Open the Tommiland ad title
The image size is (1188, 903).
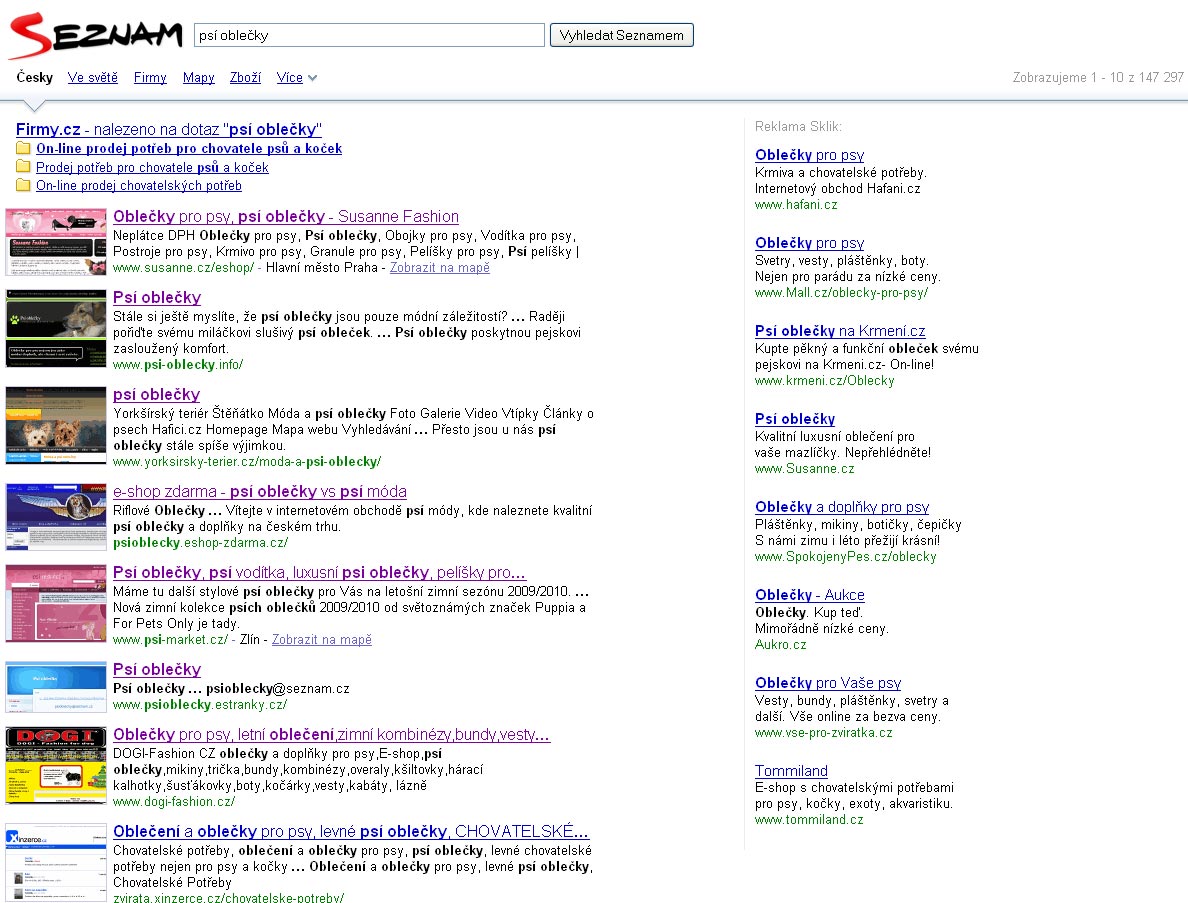coord(791,770)
